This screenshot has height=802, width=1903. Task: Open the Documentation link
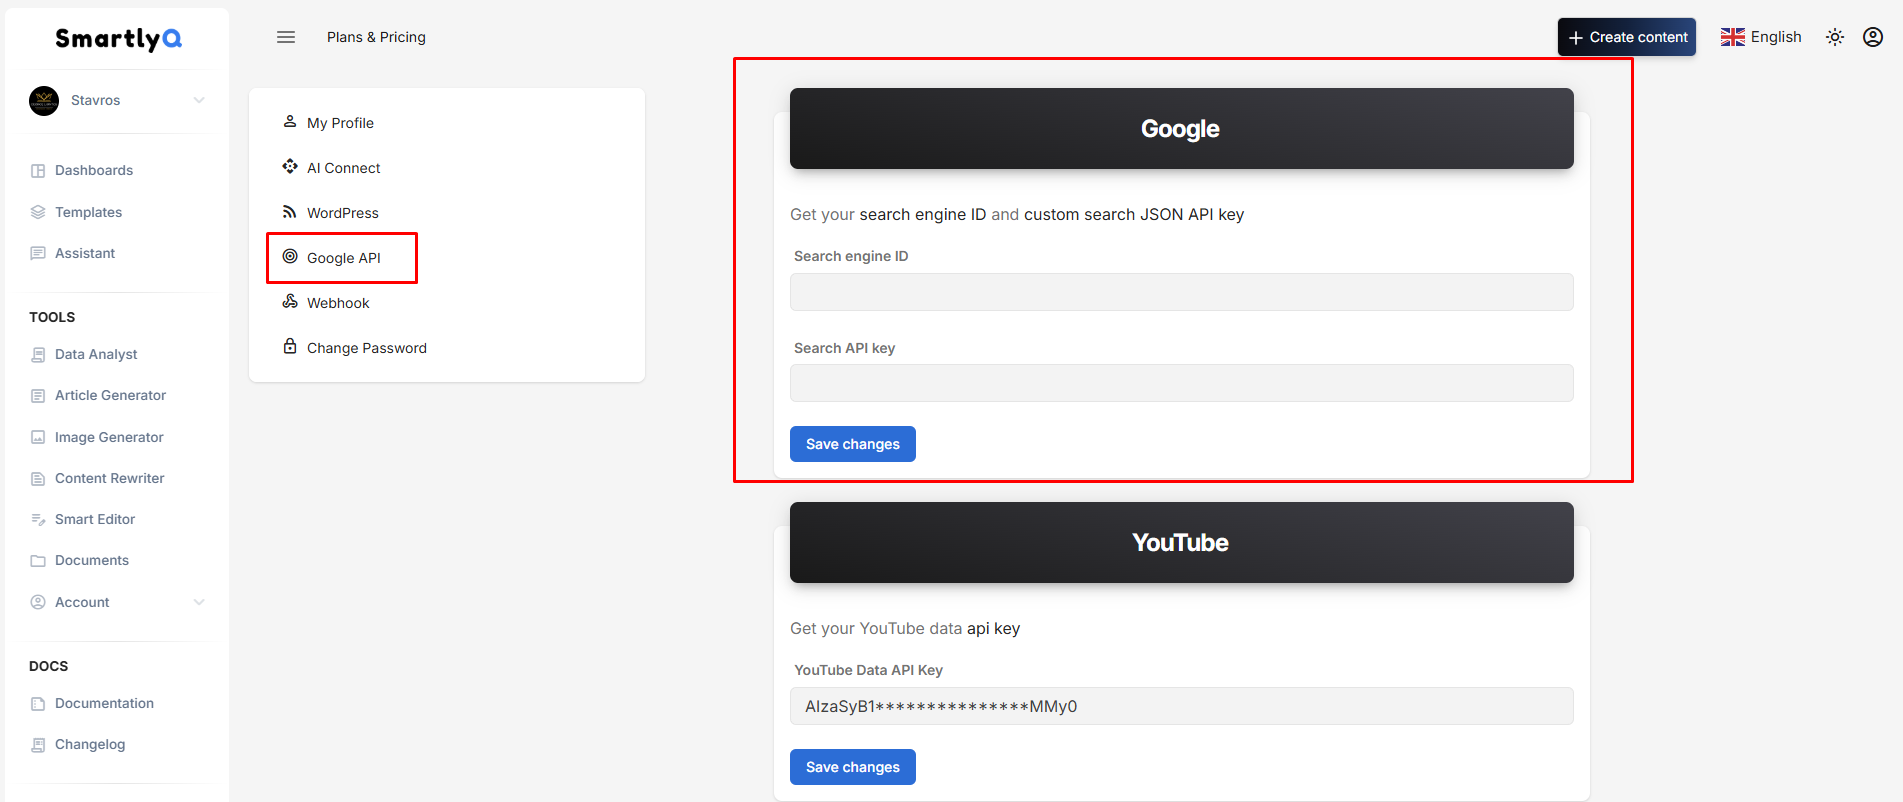tap(104, 704)
